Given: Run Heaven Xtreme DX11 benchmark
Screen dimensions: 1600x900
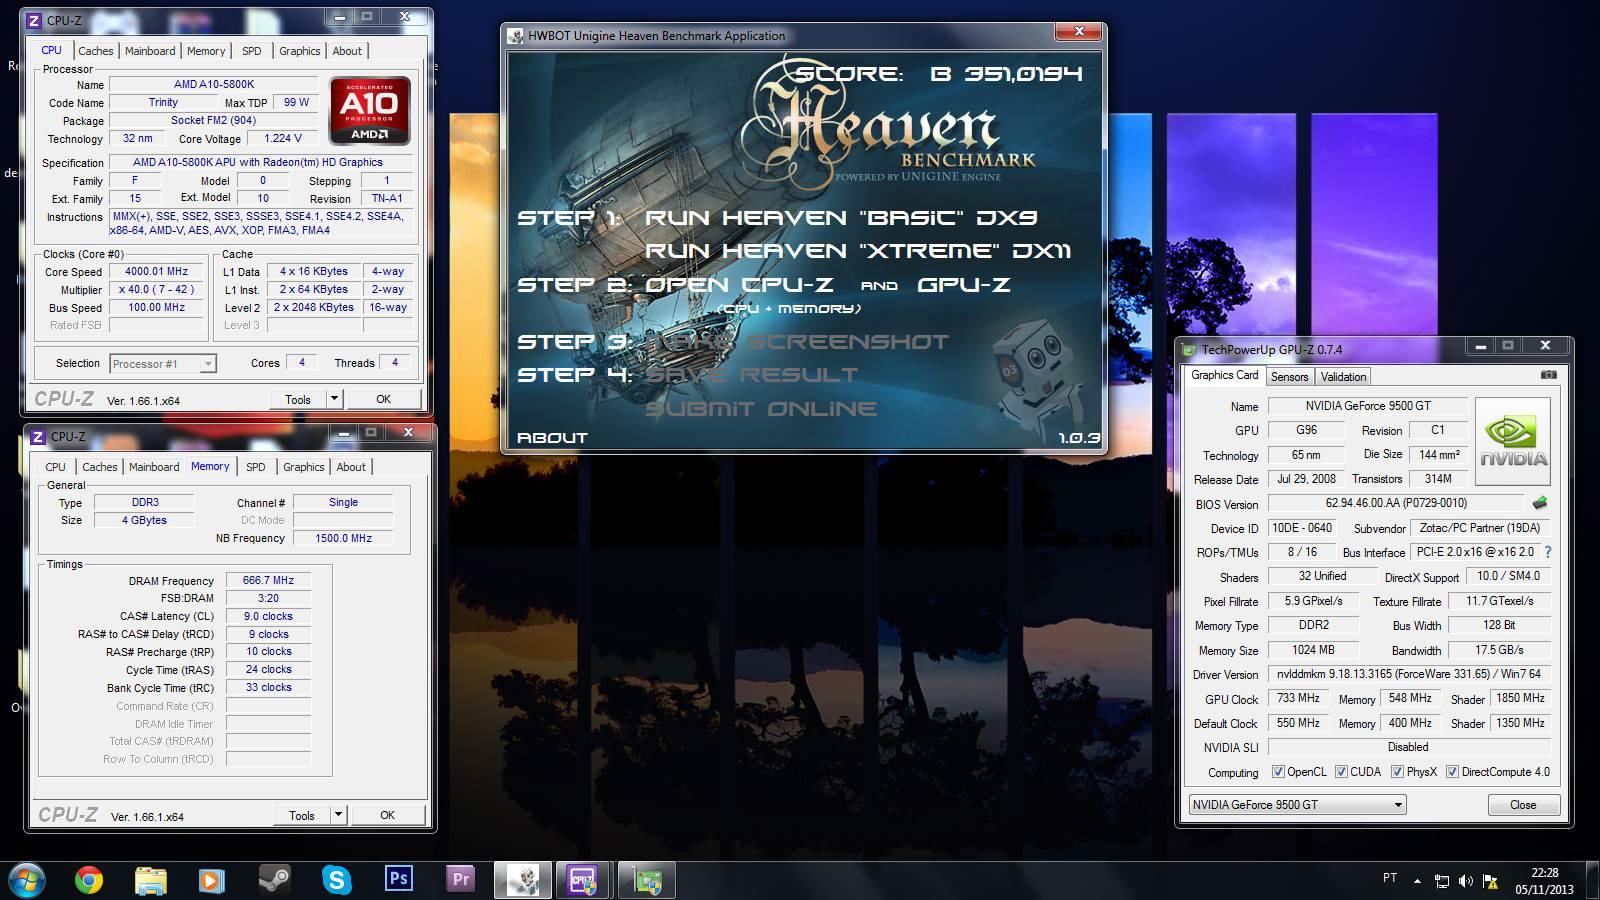Looking at the screenshot, I should coord(858,251).
